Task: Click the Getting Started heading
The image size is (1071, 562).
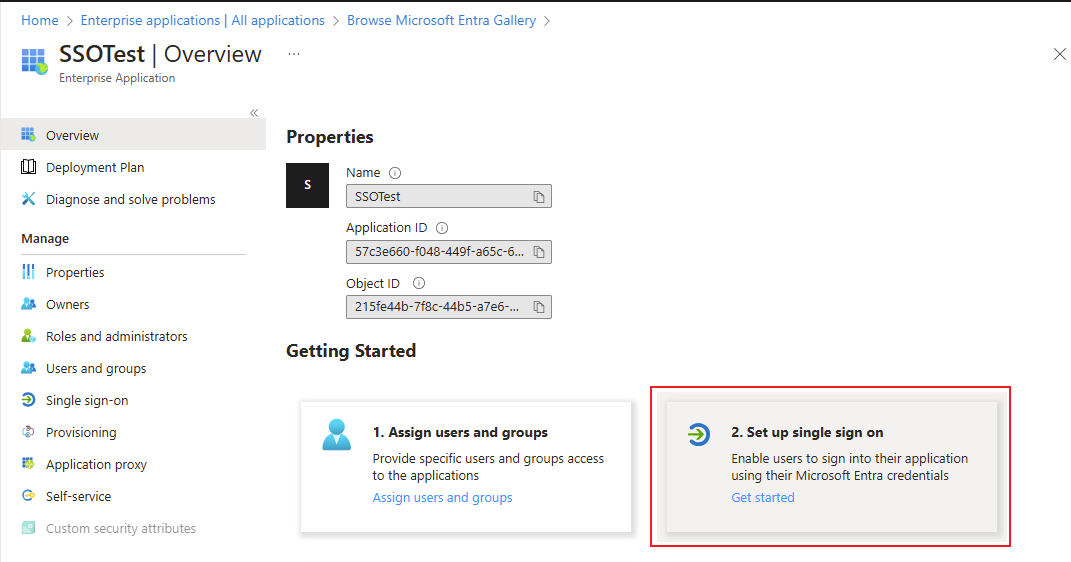Action: pyautogui.click(x=351, y=351)
